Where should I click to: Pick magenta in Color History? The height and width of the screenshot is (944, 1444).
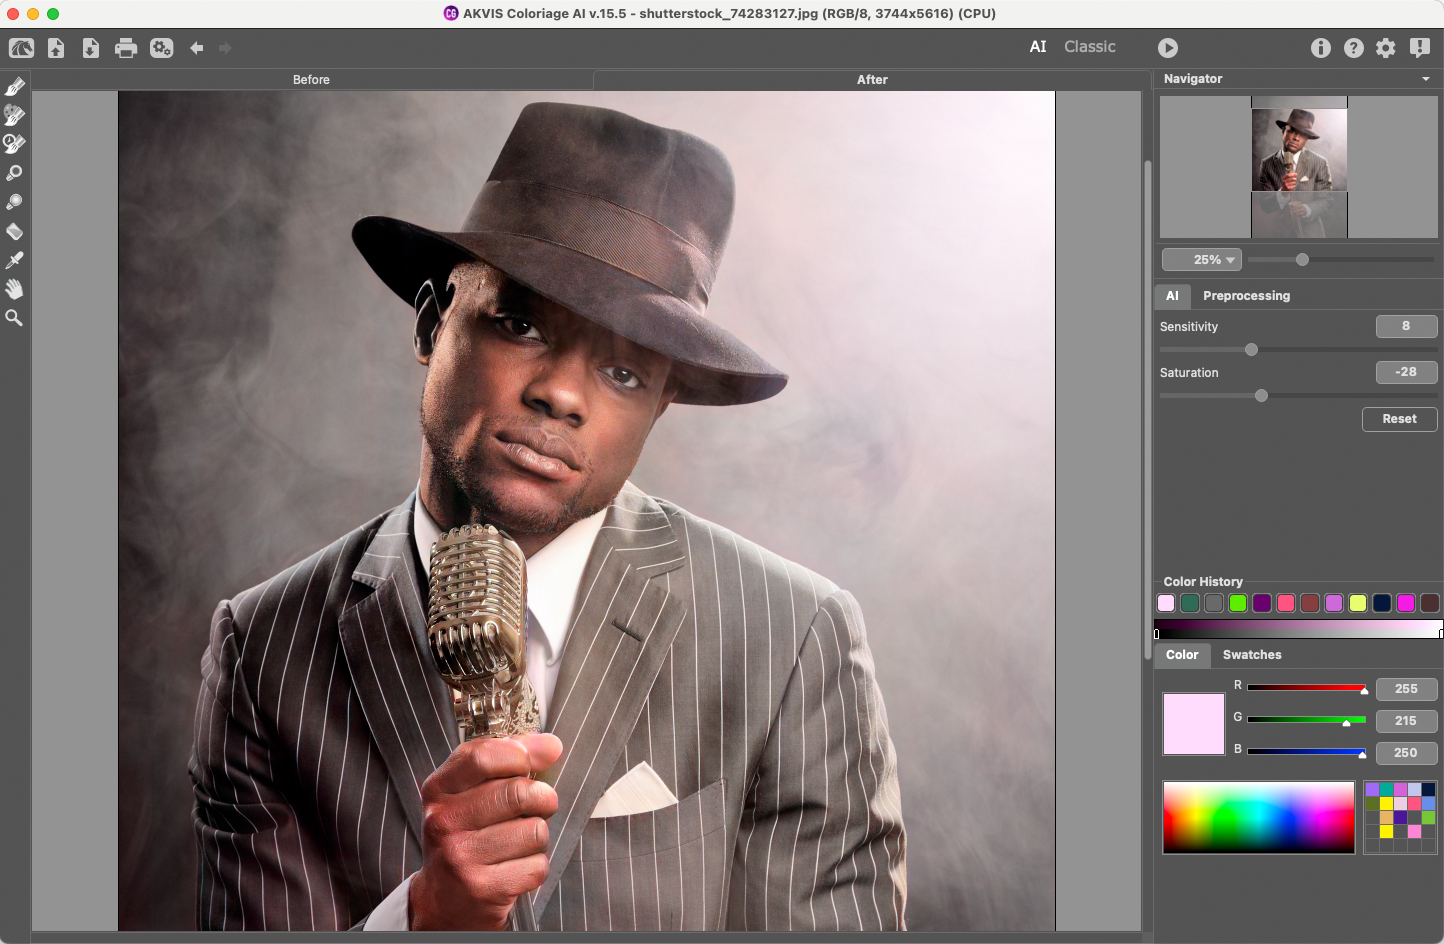point(1406,603)
